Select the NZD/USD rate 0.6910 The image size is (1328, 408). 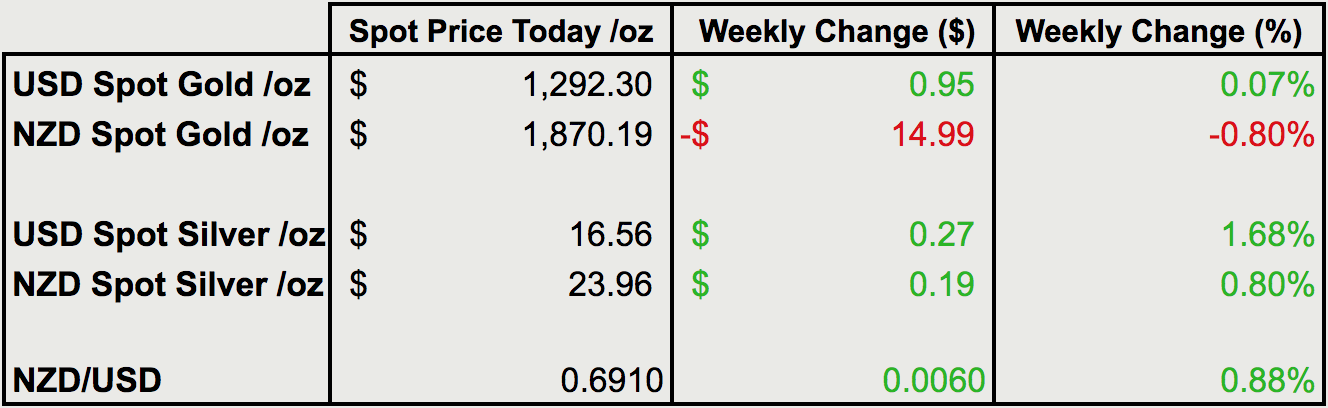(611, 380)
